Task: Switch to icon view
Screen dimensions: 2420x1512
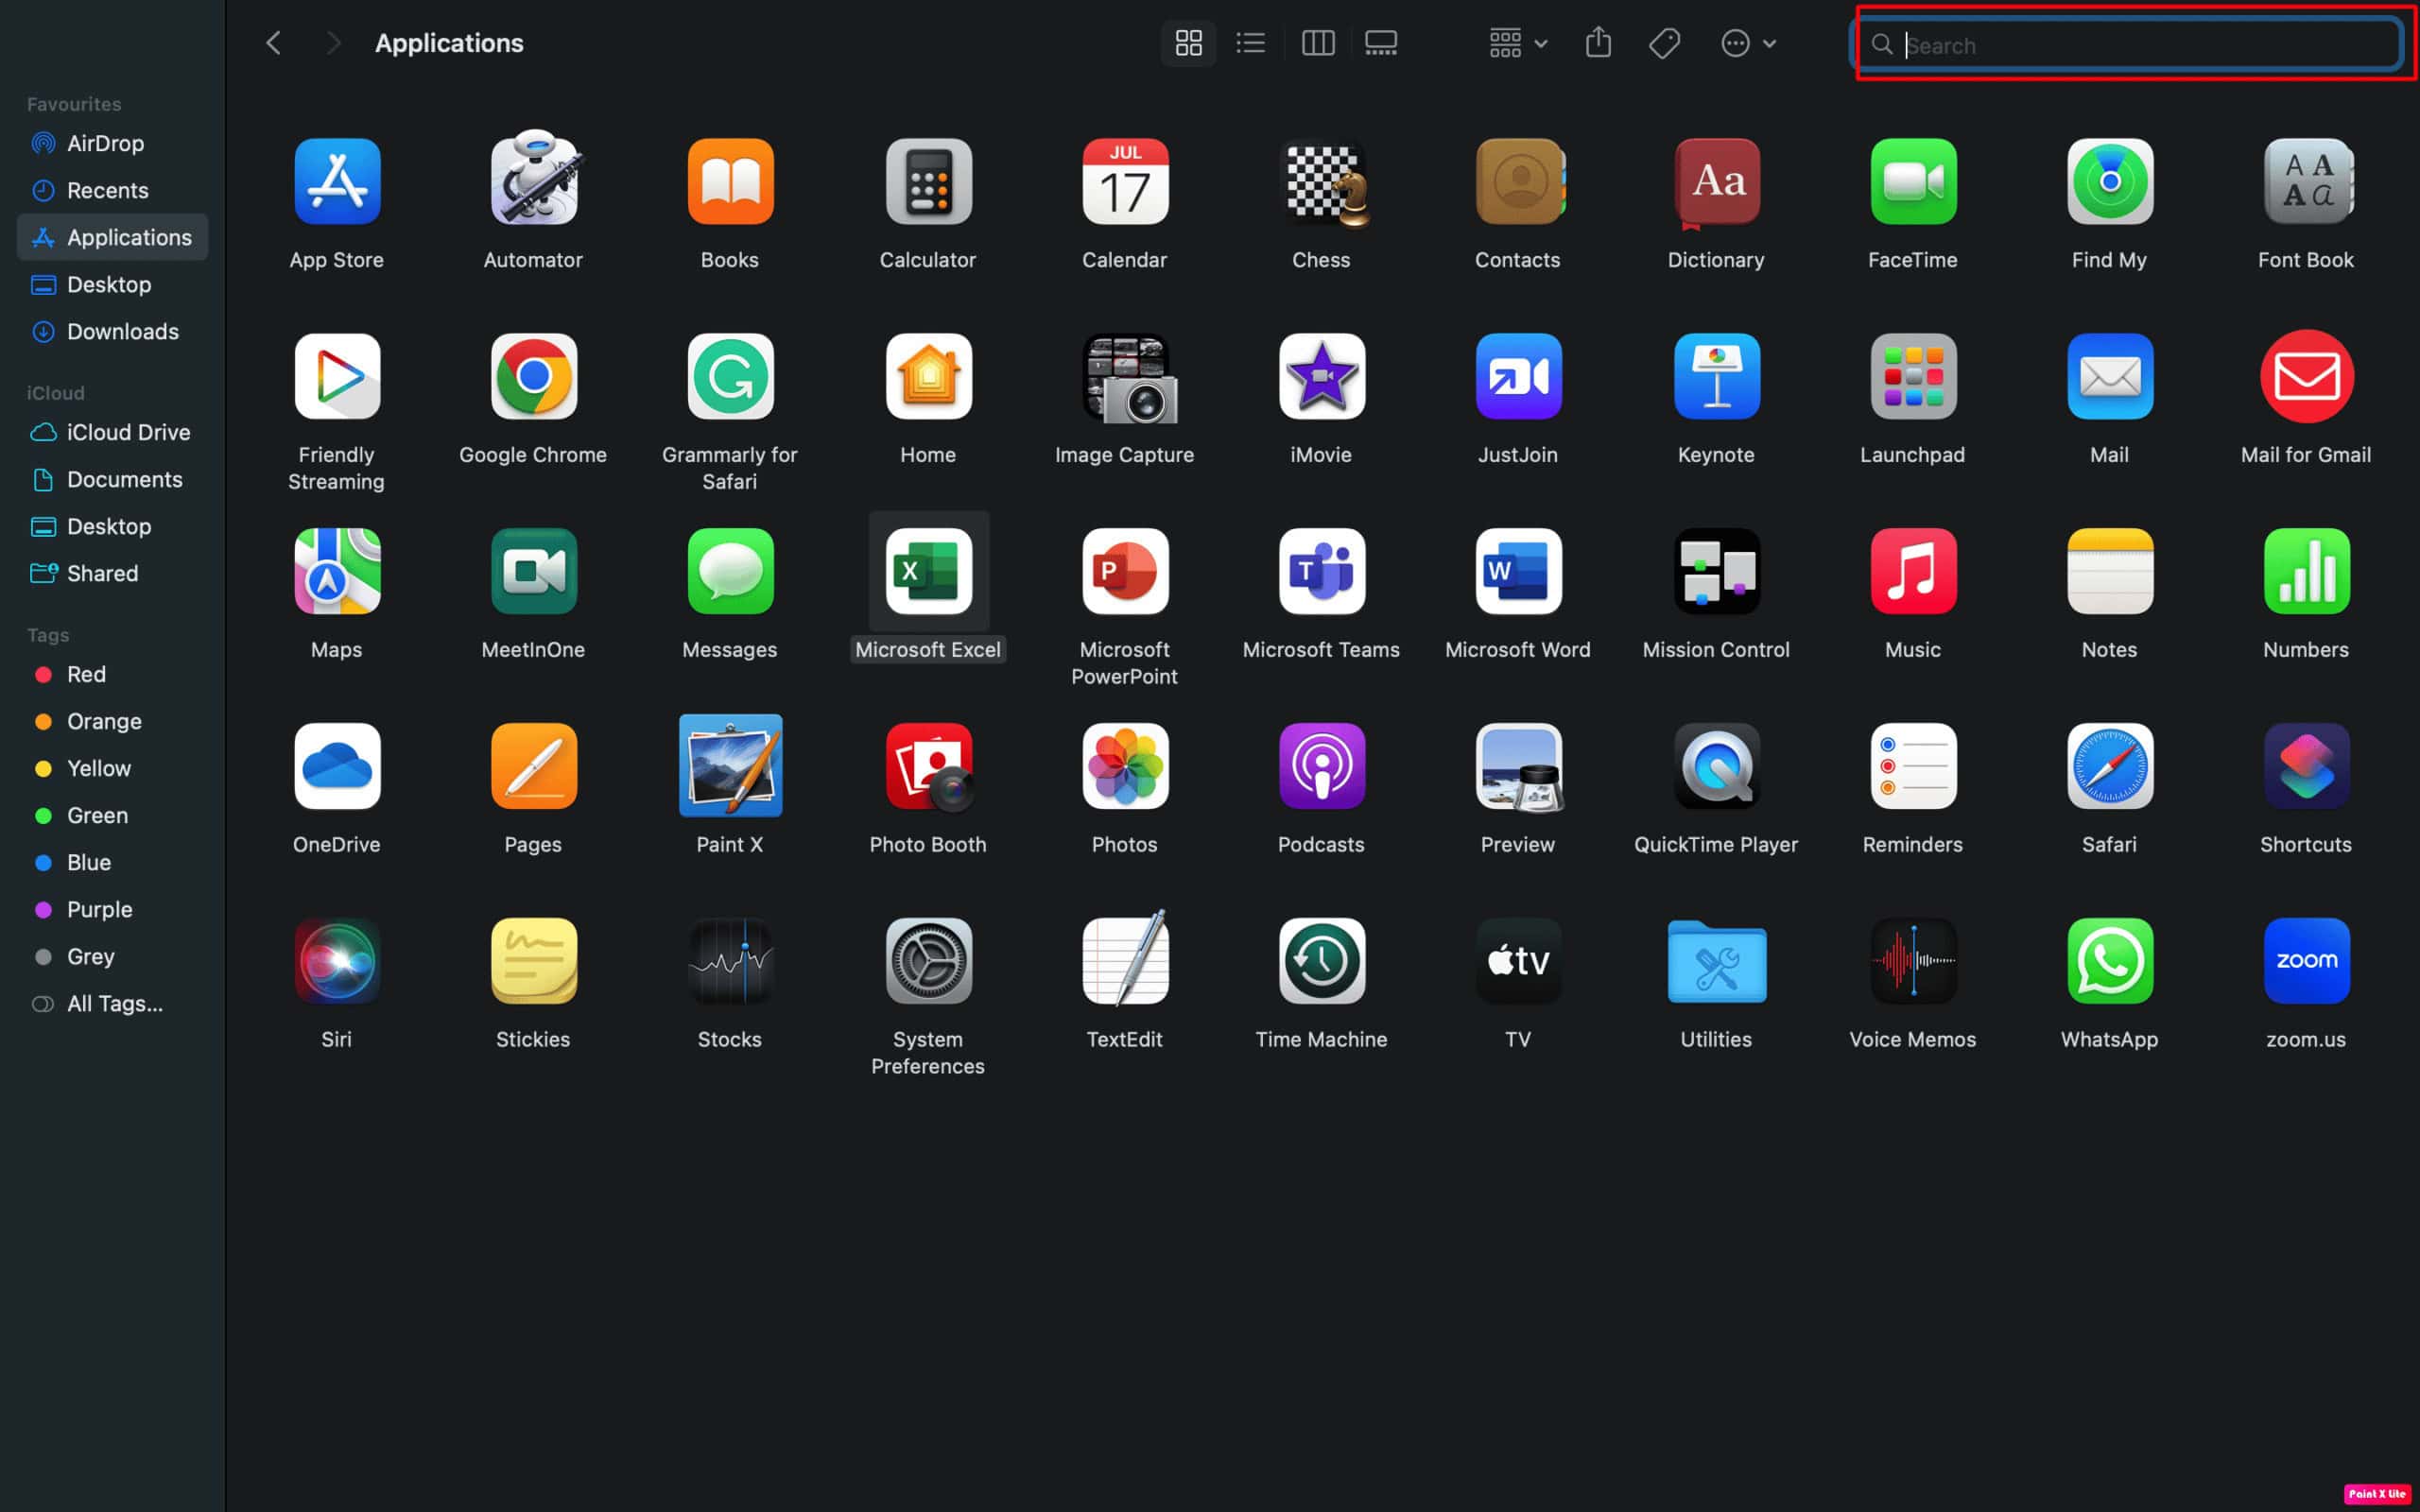Action: (1188, 43)
